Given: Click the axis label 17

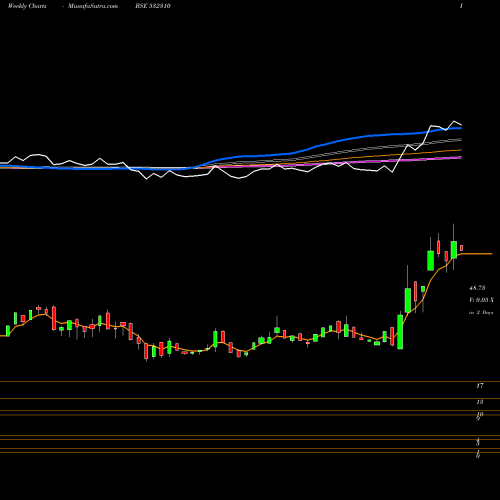Looking at the screenshot, I should [x=480, y=386].
